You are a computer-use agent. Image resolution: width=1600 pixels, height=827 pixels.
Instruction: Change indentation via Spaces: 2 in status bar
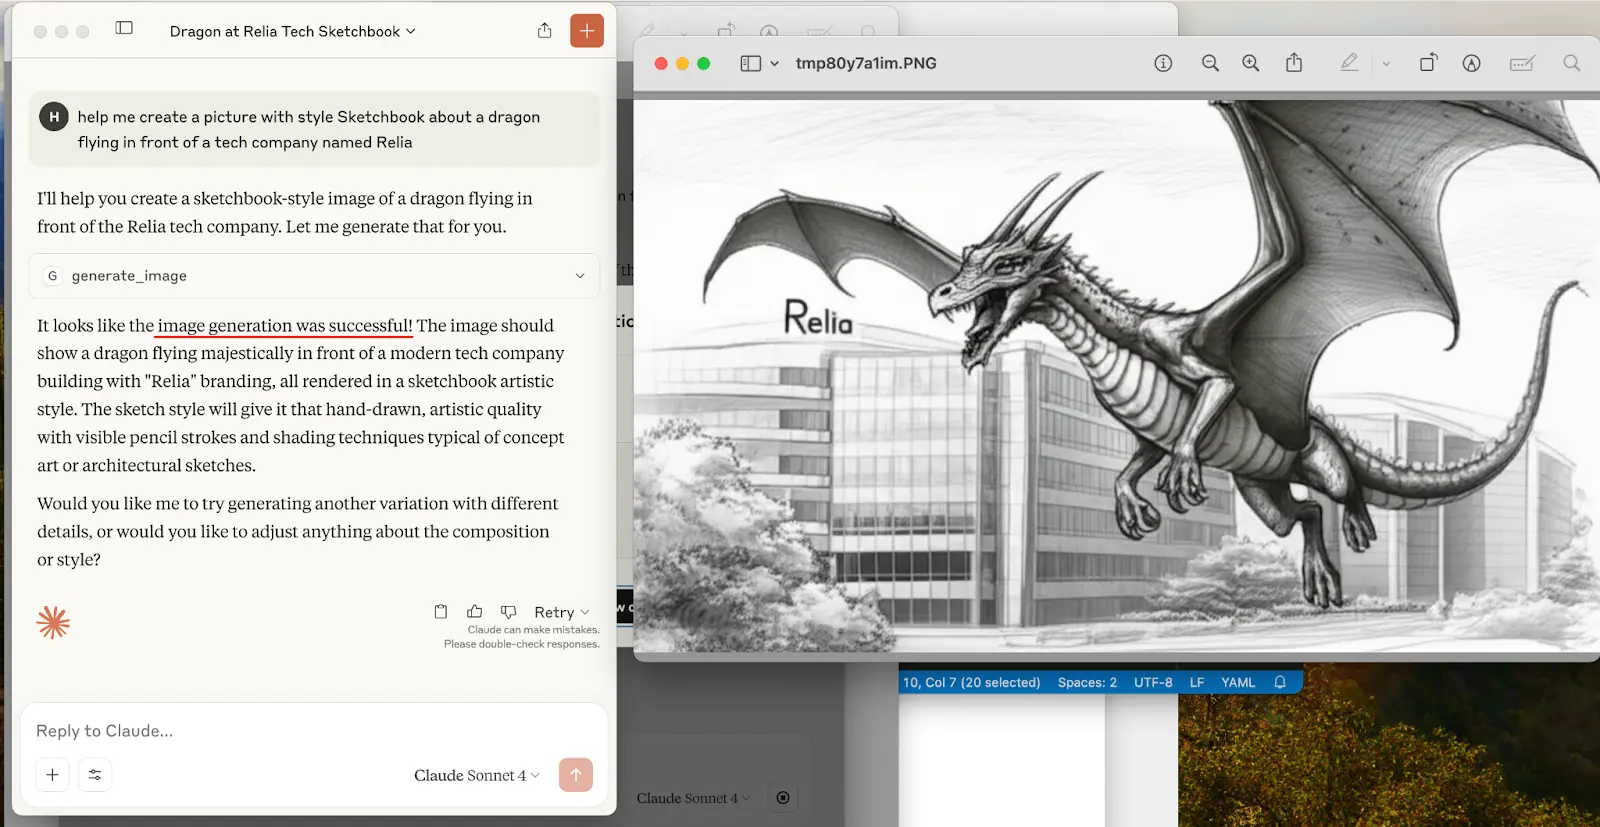[1087, 682]
